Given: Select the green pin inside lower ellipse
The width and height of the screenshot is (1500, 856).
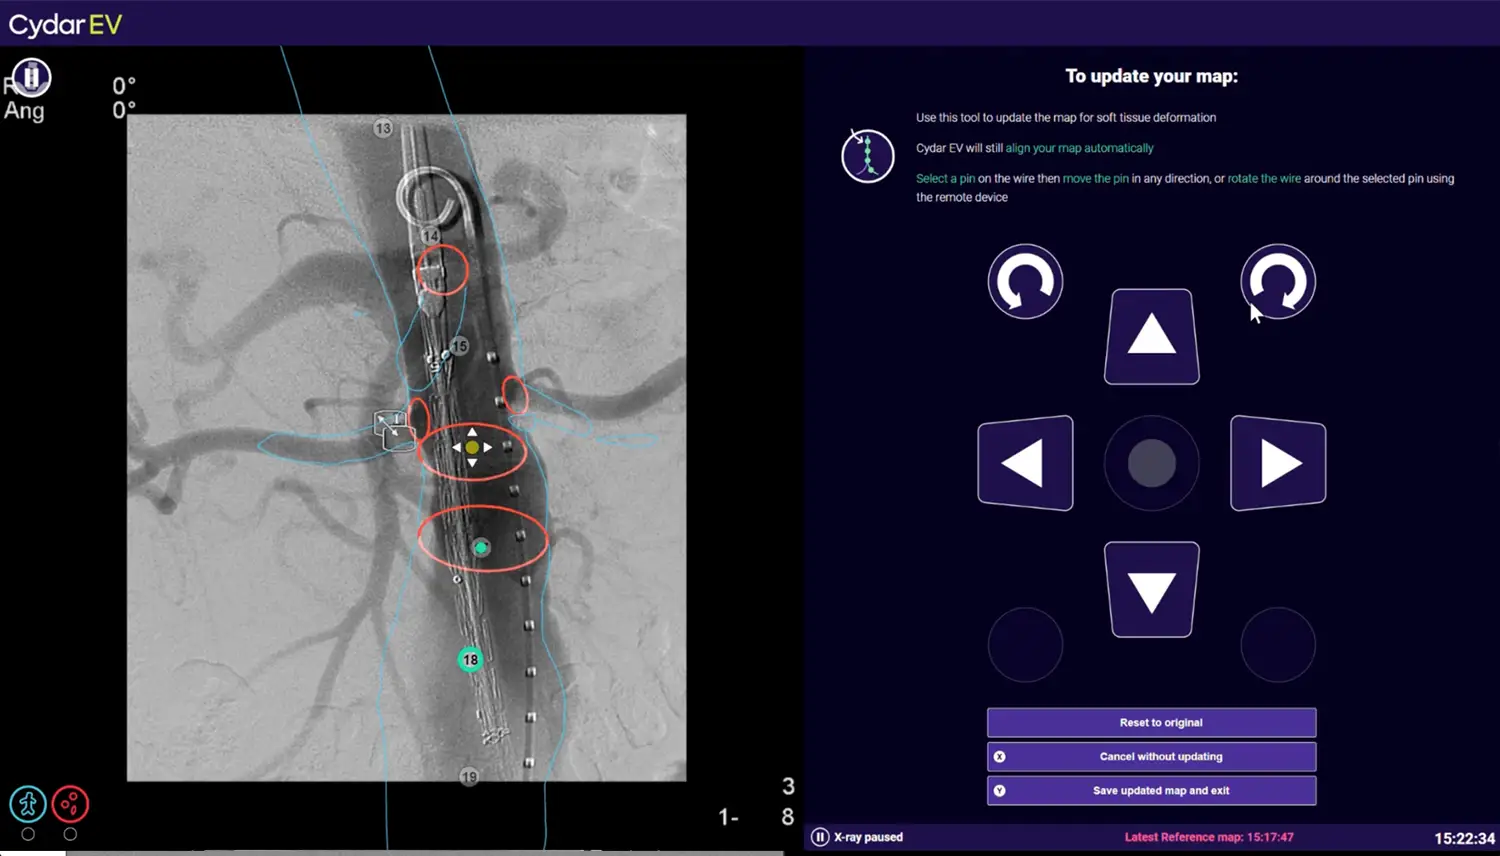Looking at the screenshot, I should pos(481,547).
